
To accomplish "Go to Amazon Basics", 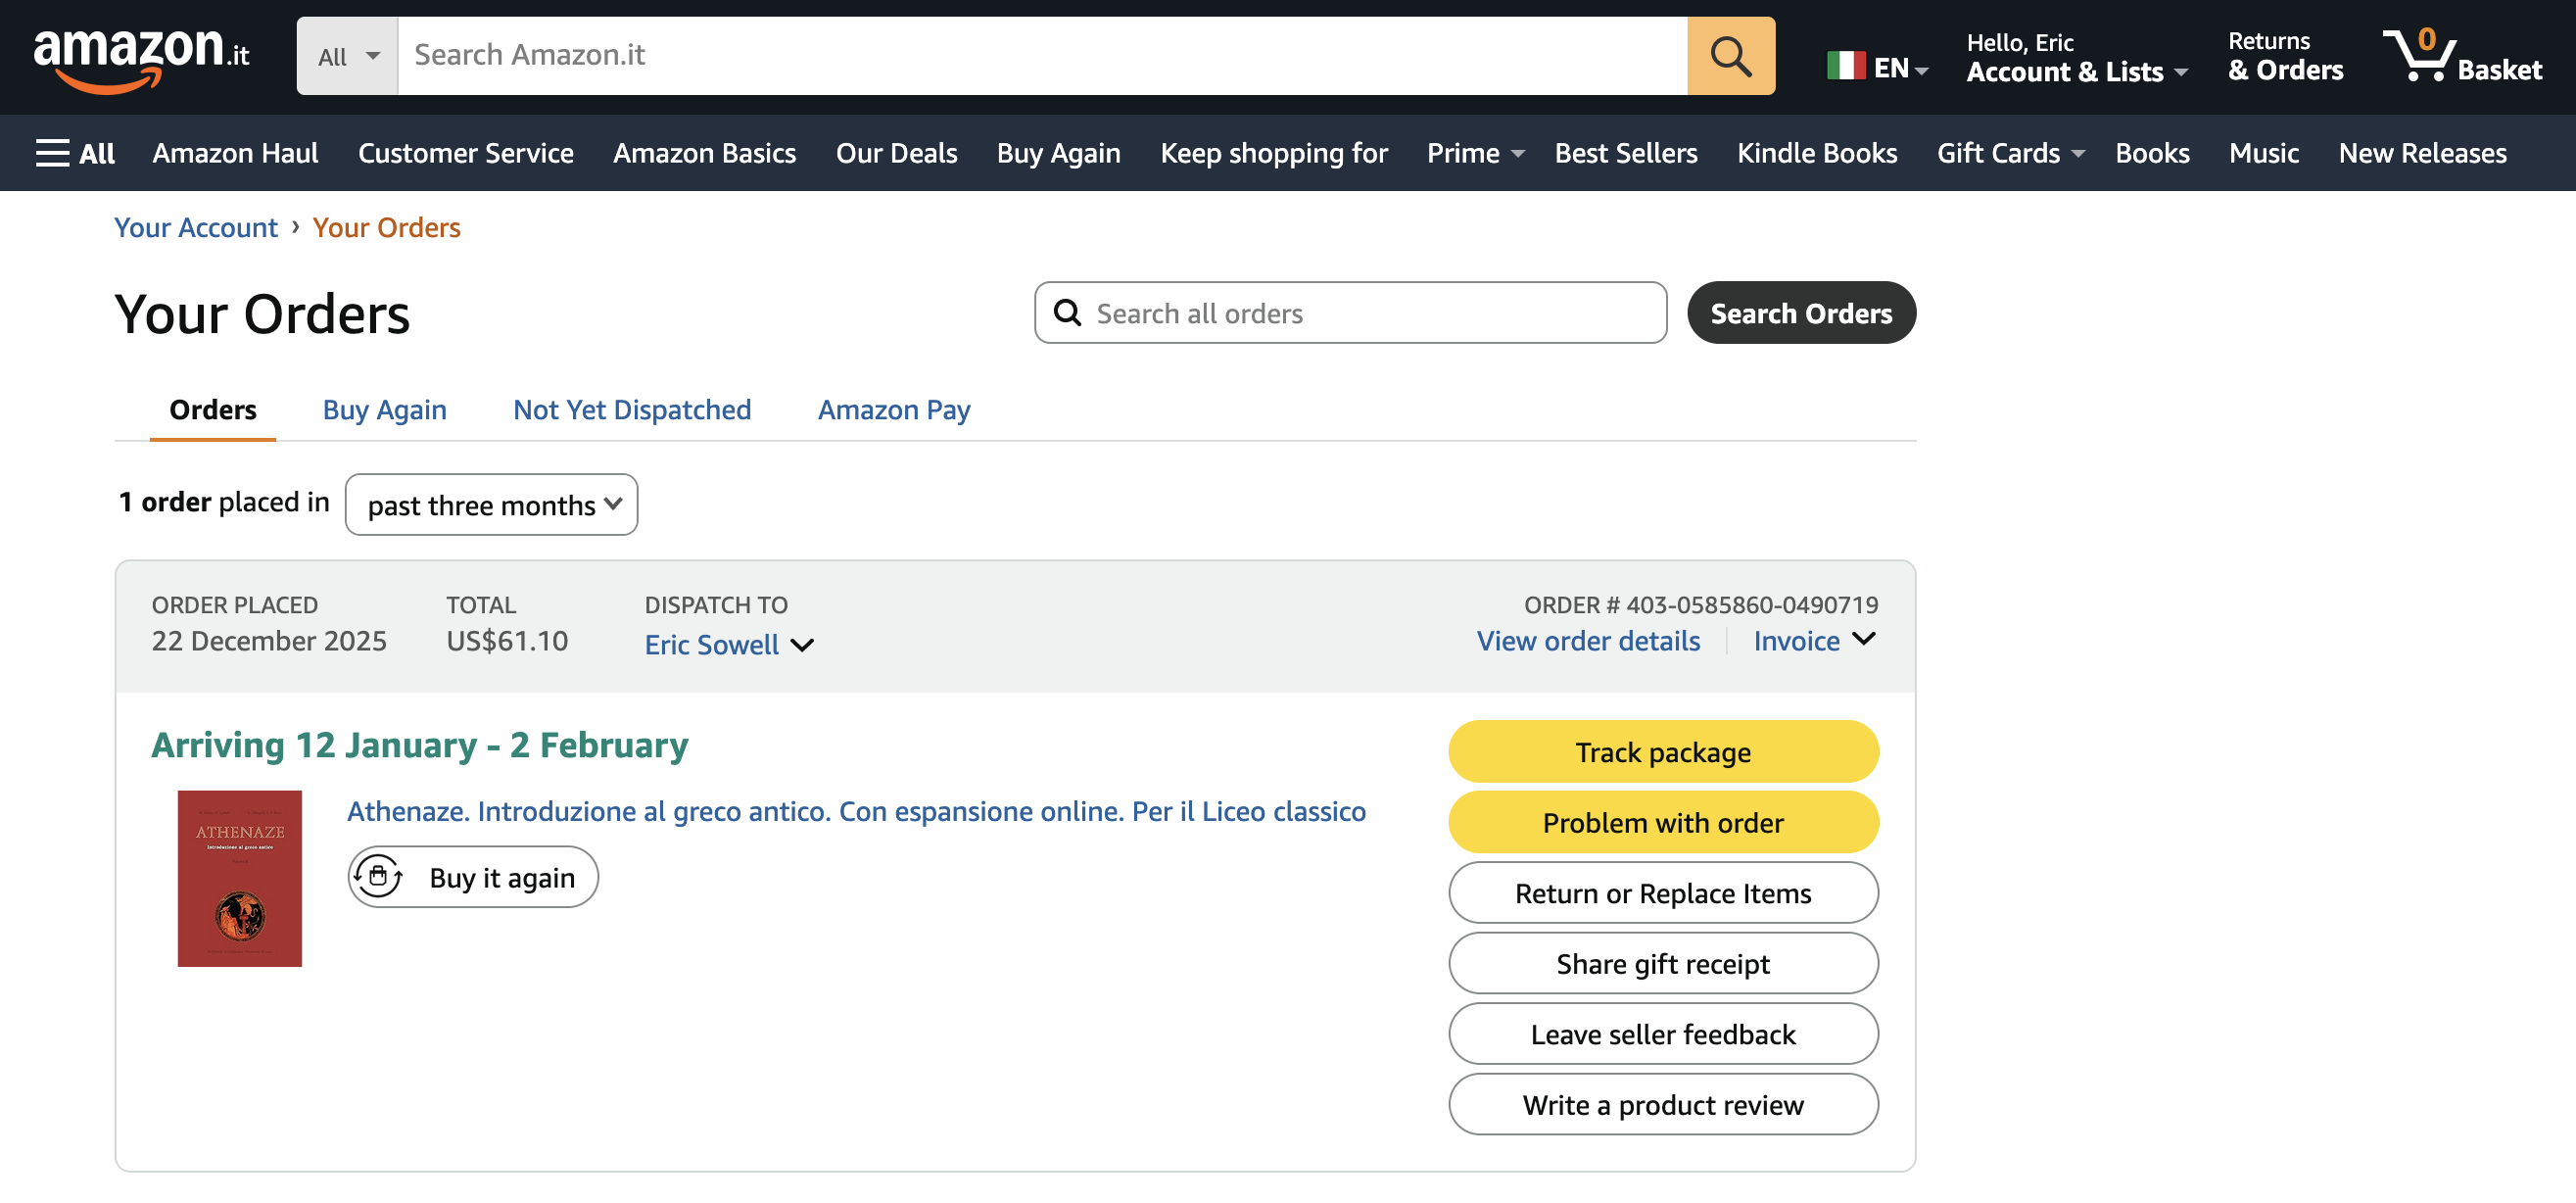I will coord(704,153).
